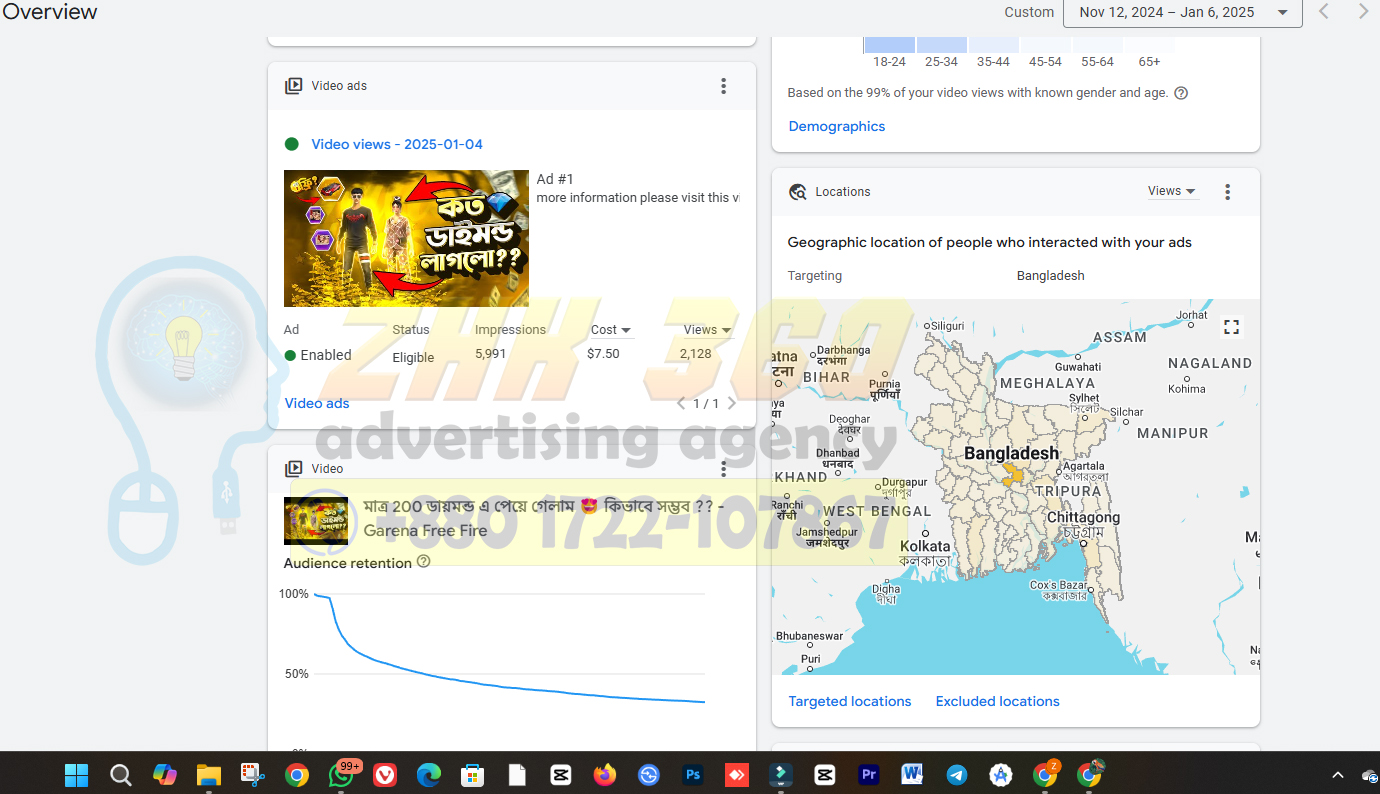Open the Video ads link
This screenshot has height=794, width=1380.
pos(317,403)
